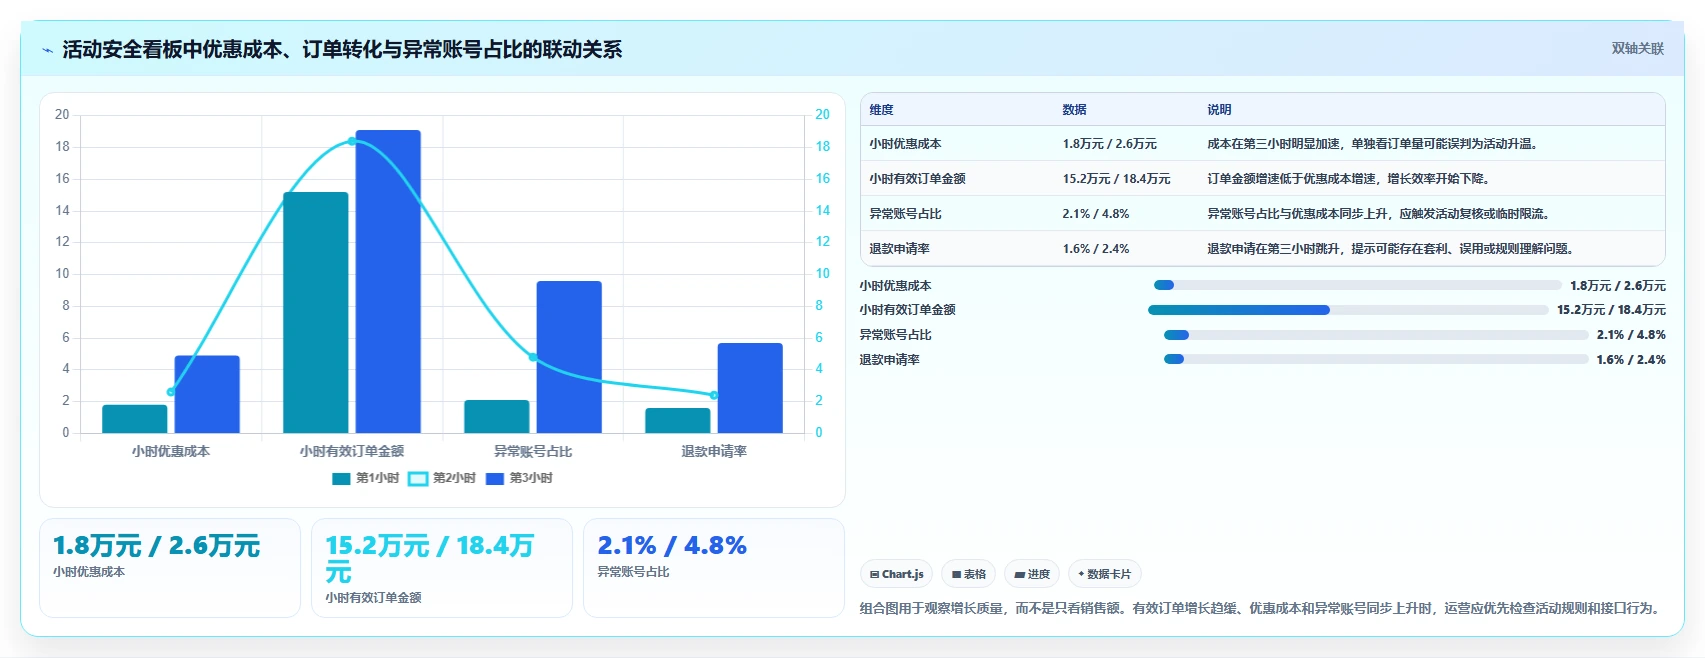Click description starting '订单金额增速低于优惠成本增速'
This screenshot has height=658, width=1705.
point(1351,179)
